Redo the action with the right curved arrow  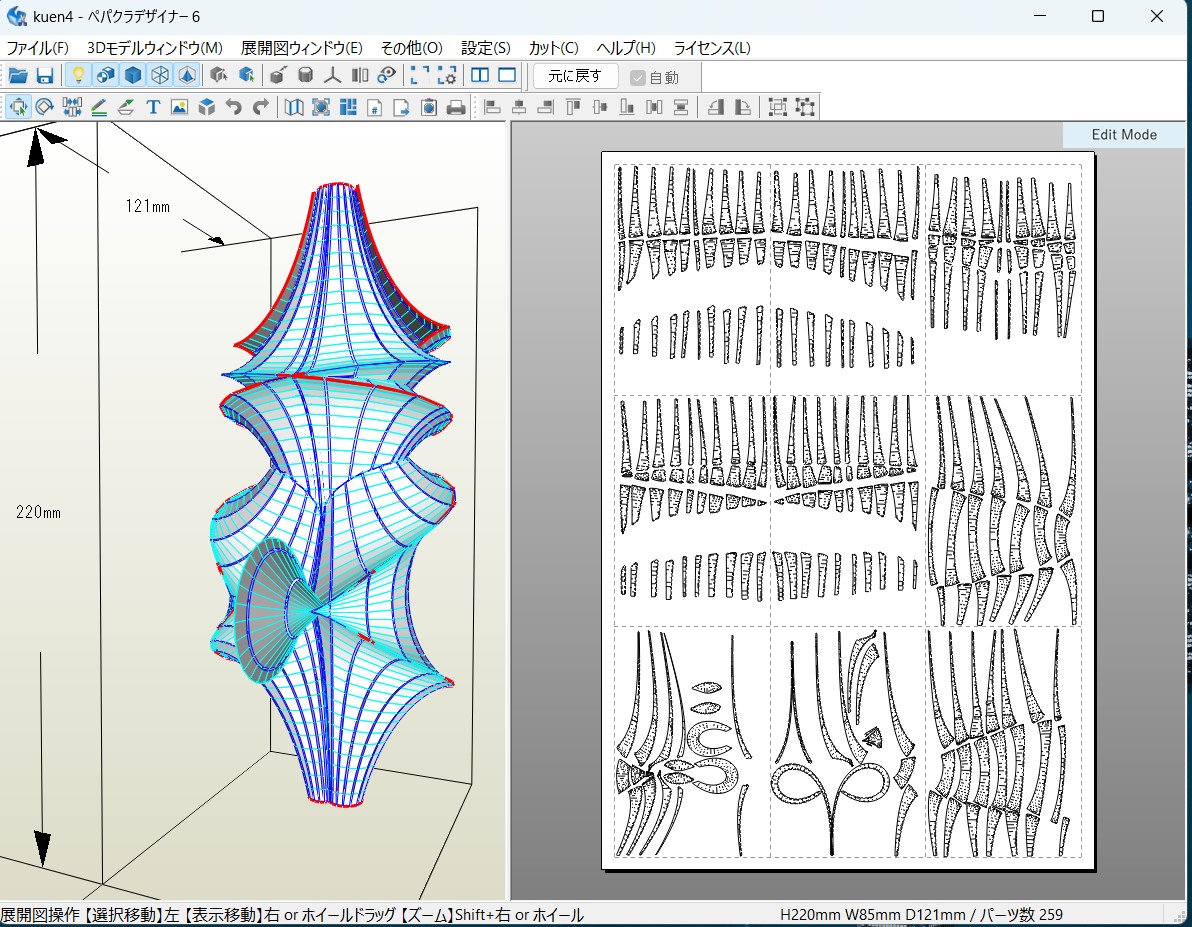pyautogui.click(x=261, y=107)
